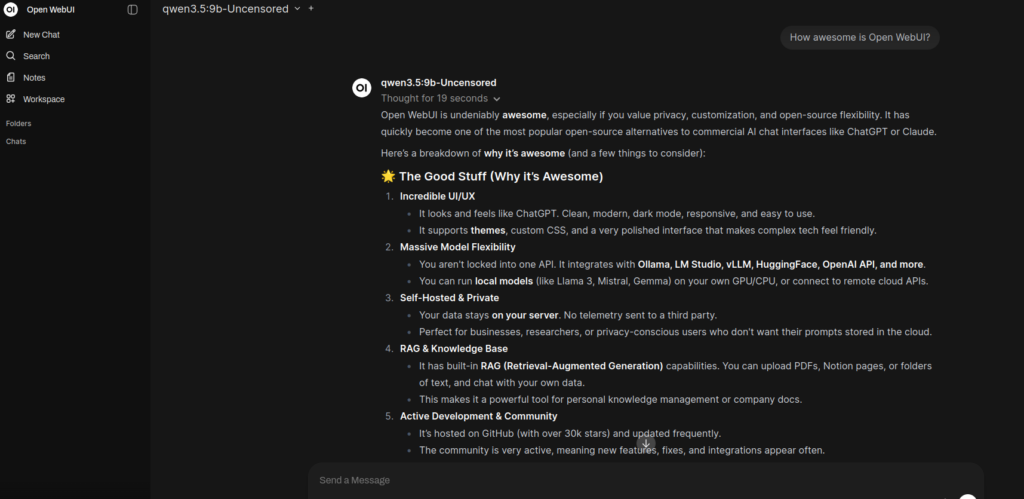Click the assistant avatar next to qwen3.5:9b-Uncensored
This screenshot has width=1024, height=499.
pos(362,88)
